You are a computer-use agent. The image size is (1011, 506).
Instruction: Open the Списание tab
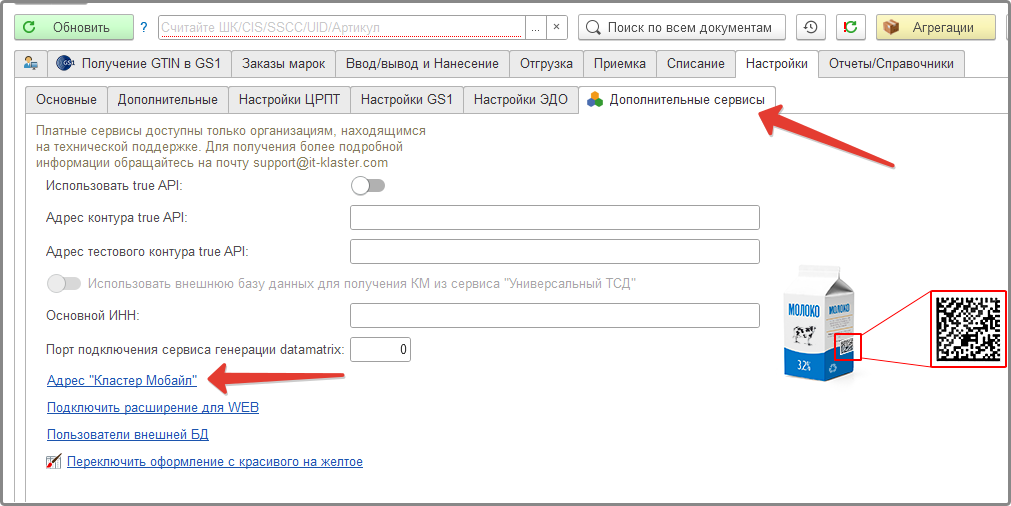tap(696, 64)
